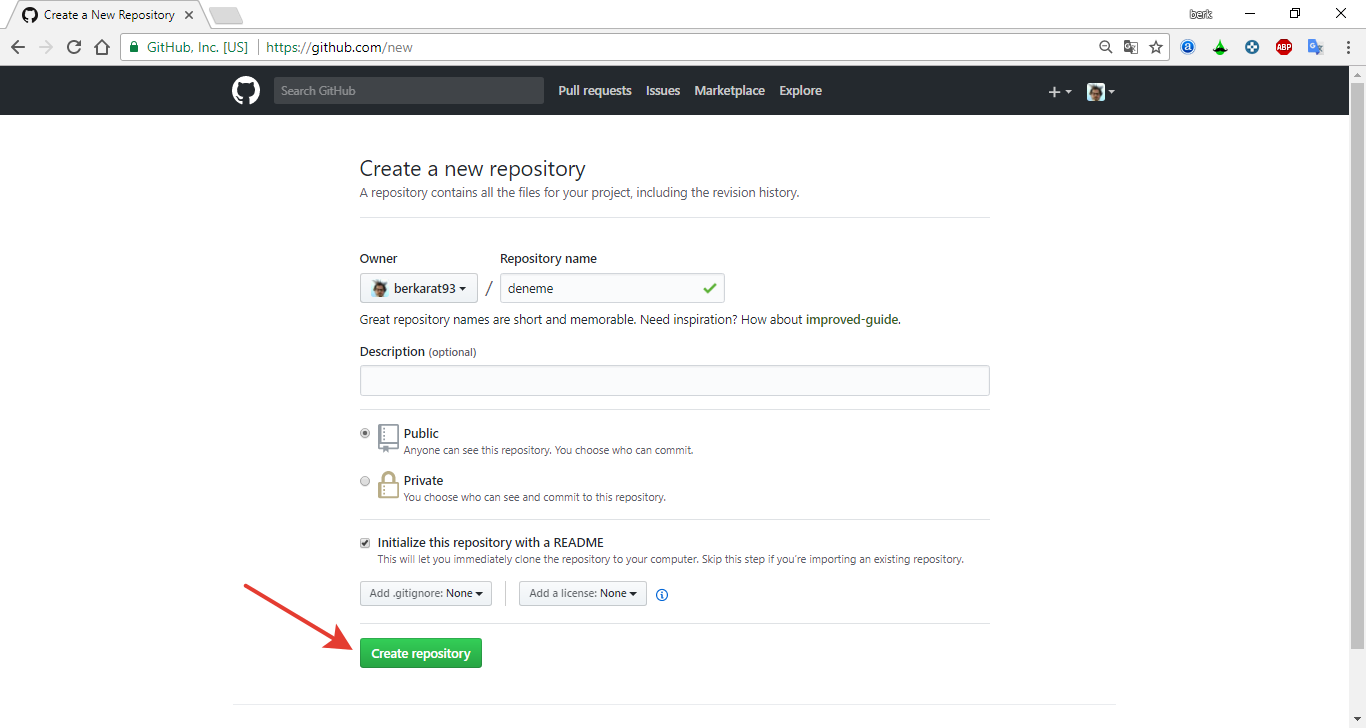Open the Explore page
The height and width of the screenshot is (728, 1366).
pos(801,91)
